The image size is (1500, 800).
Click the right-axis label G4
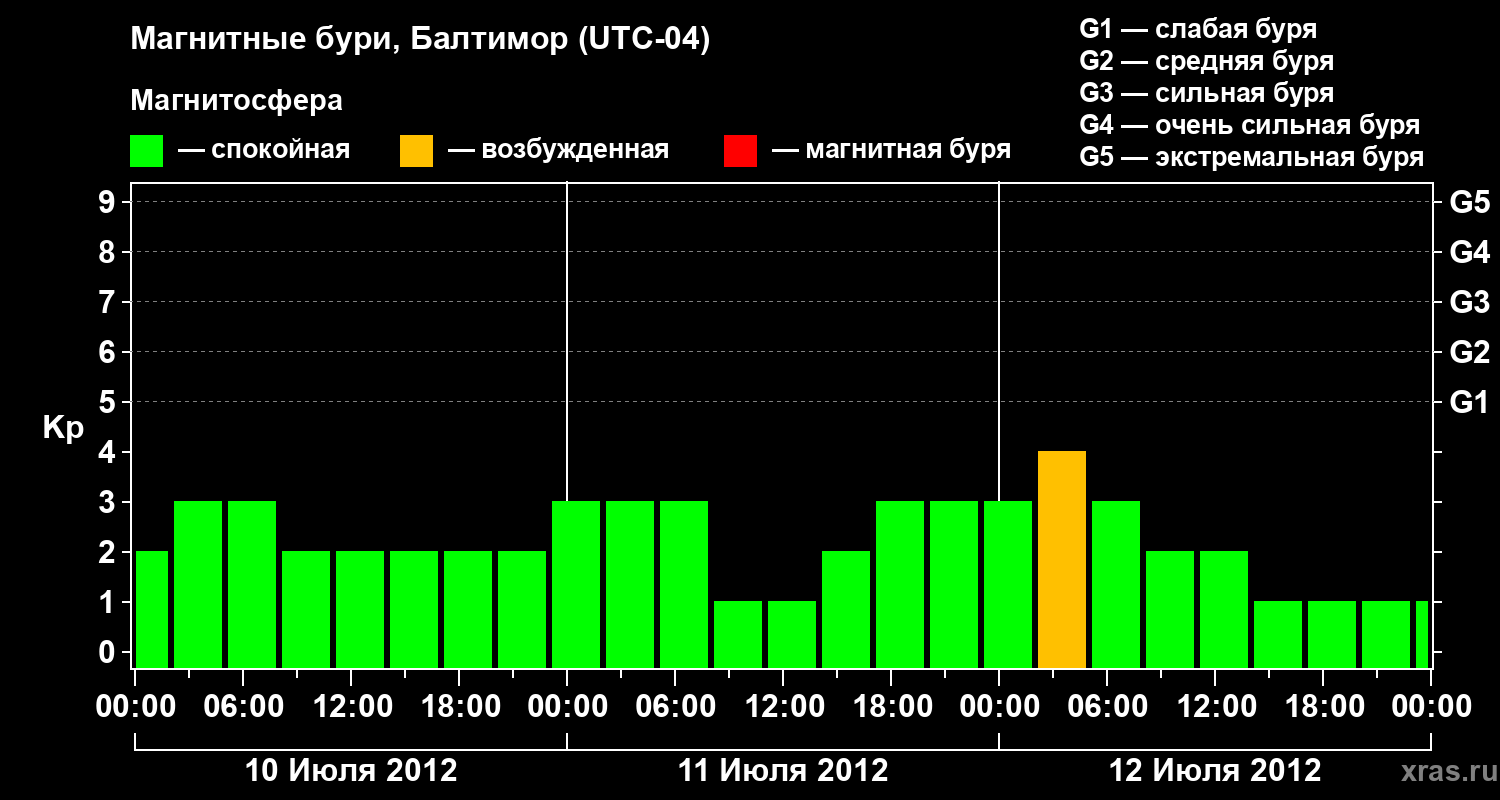(x=1469, y=252)
